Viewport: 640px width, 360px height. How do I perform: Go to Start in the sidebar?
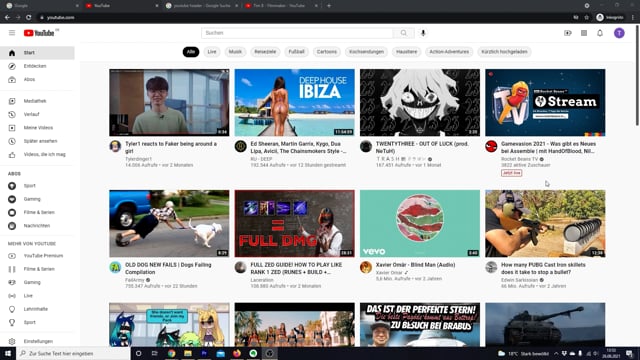tap(37, 53)
